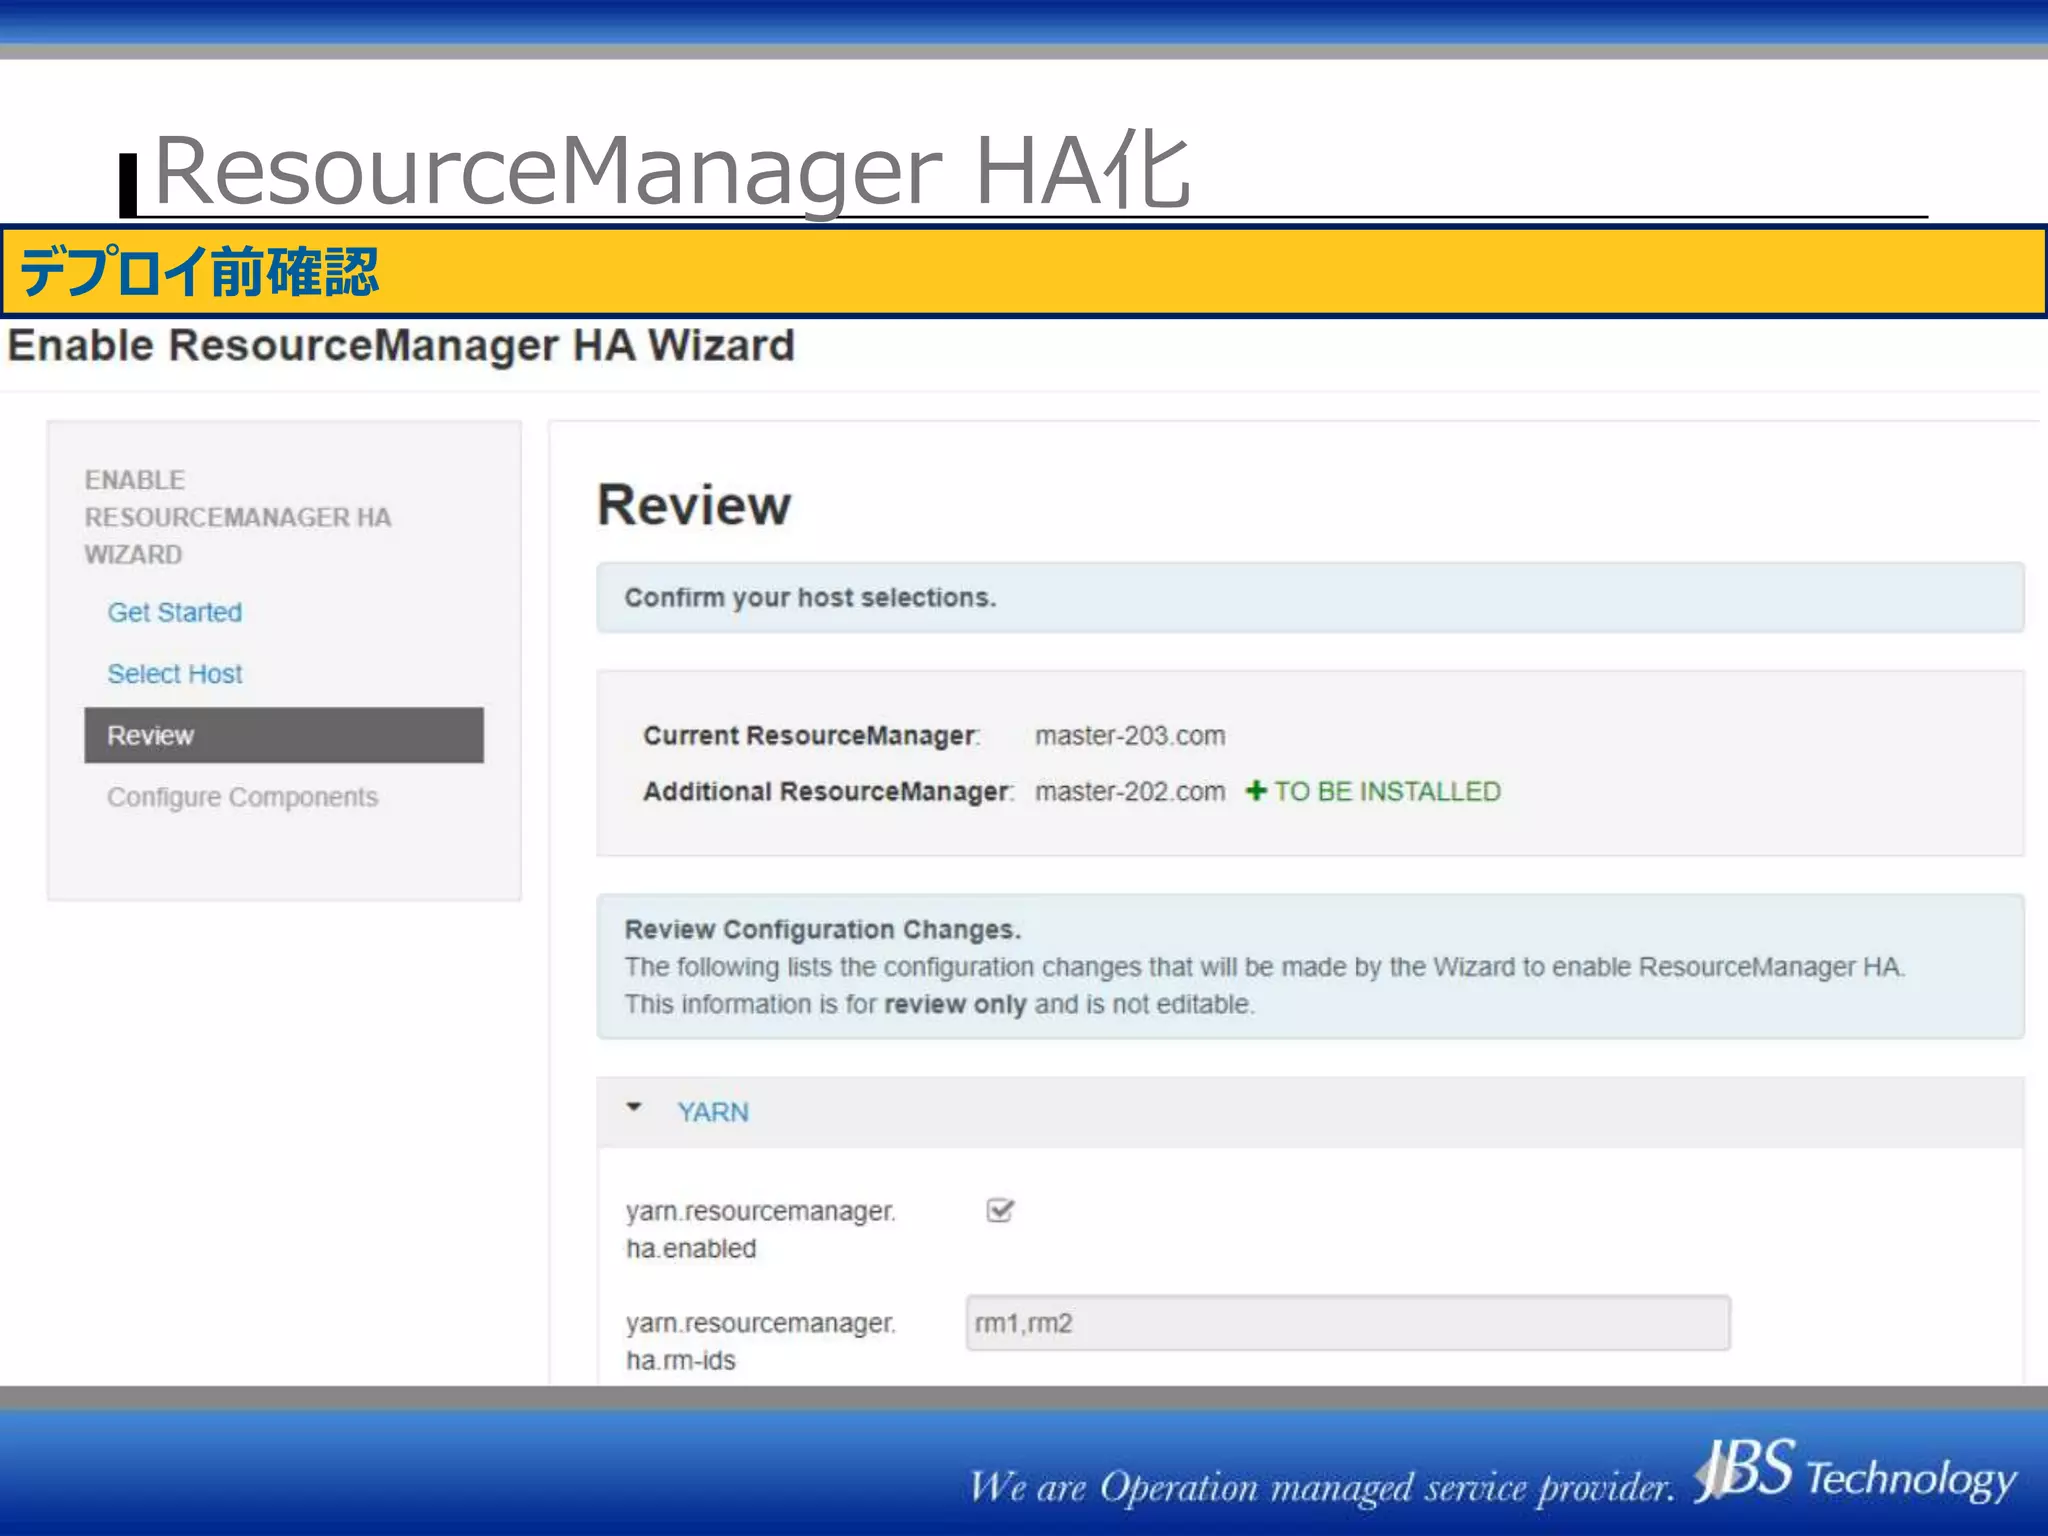Image resolution: width=2048 pixels, height=1536 pixels.
Task: Click the green plus install icon
Action: 1256,791
